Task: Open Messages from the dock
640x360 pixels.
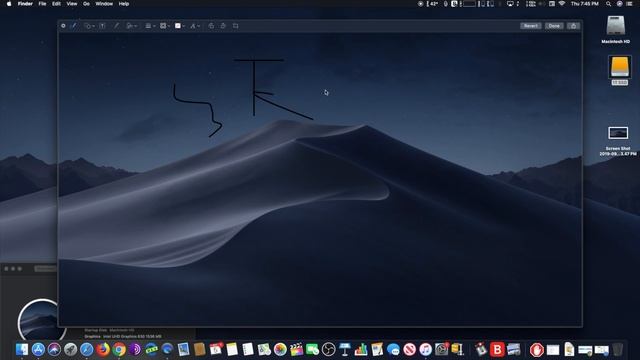Action: tap(393, 349)
